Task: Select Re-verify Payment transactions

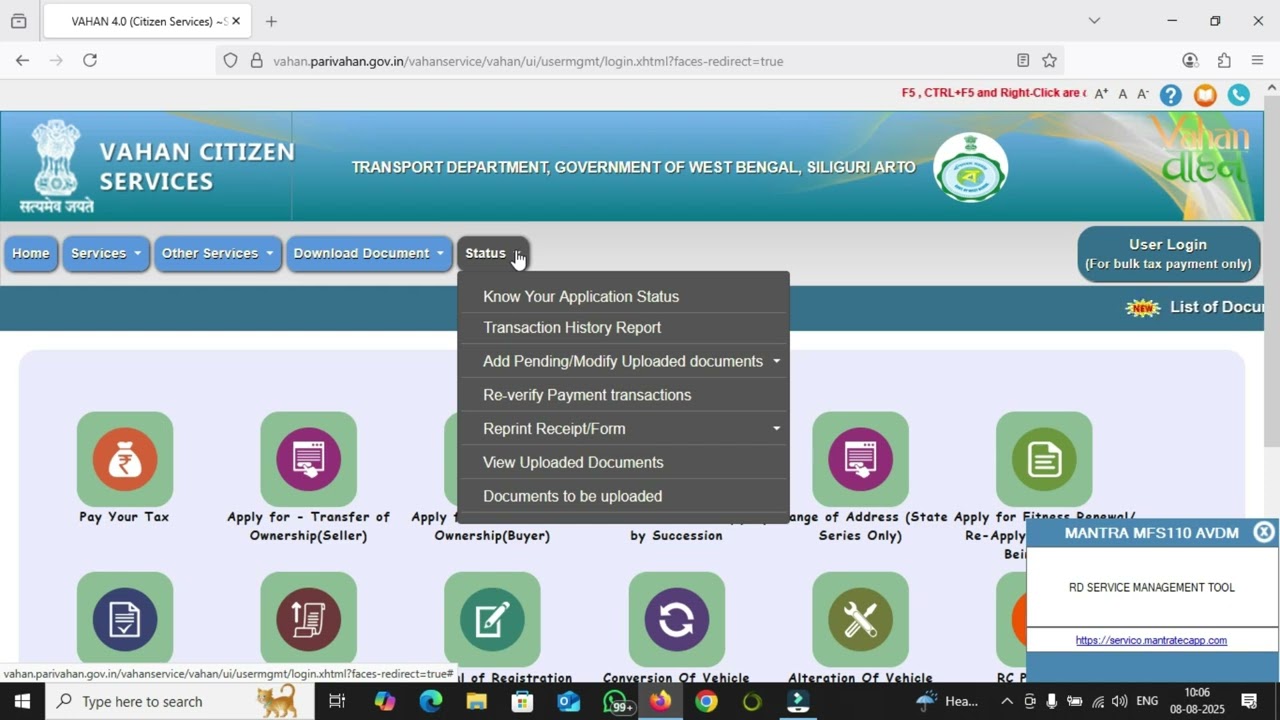Action: (x=587, y=395)
